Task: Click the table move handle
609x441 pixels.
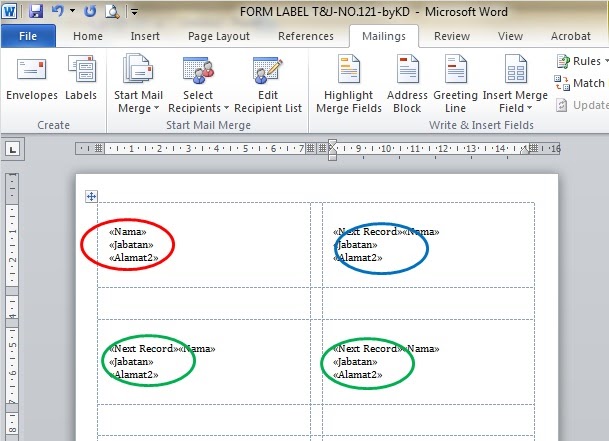Action: [91, 196]
